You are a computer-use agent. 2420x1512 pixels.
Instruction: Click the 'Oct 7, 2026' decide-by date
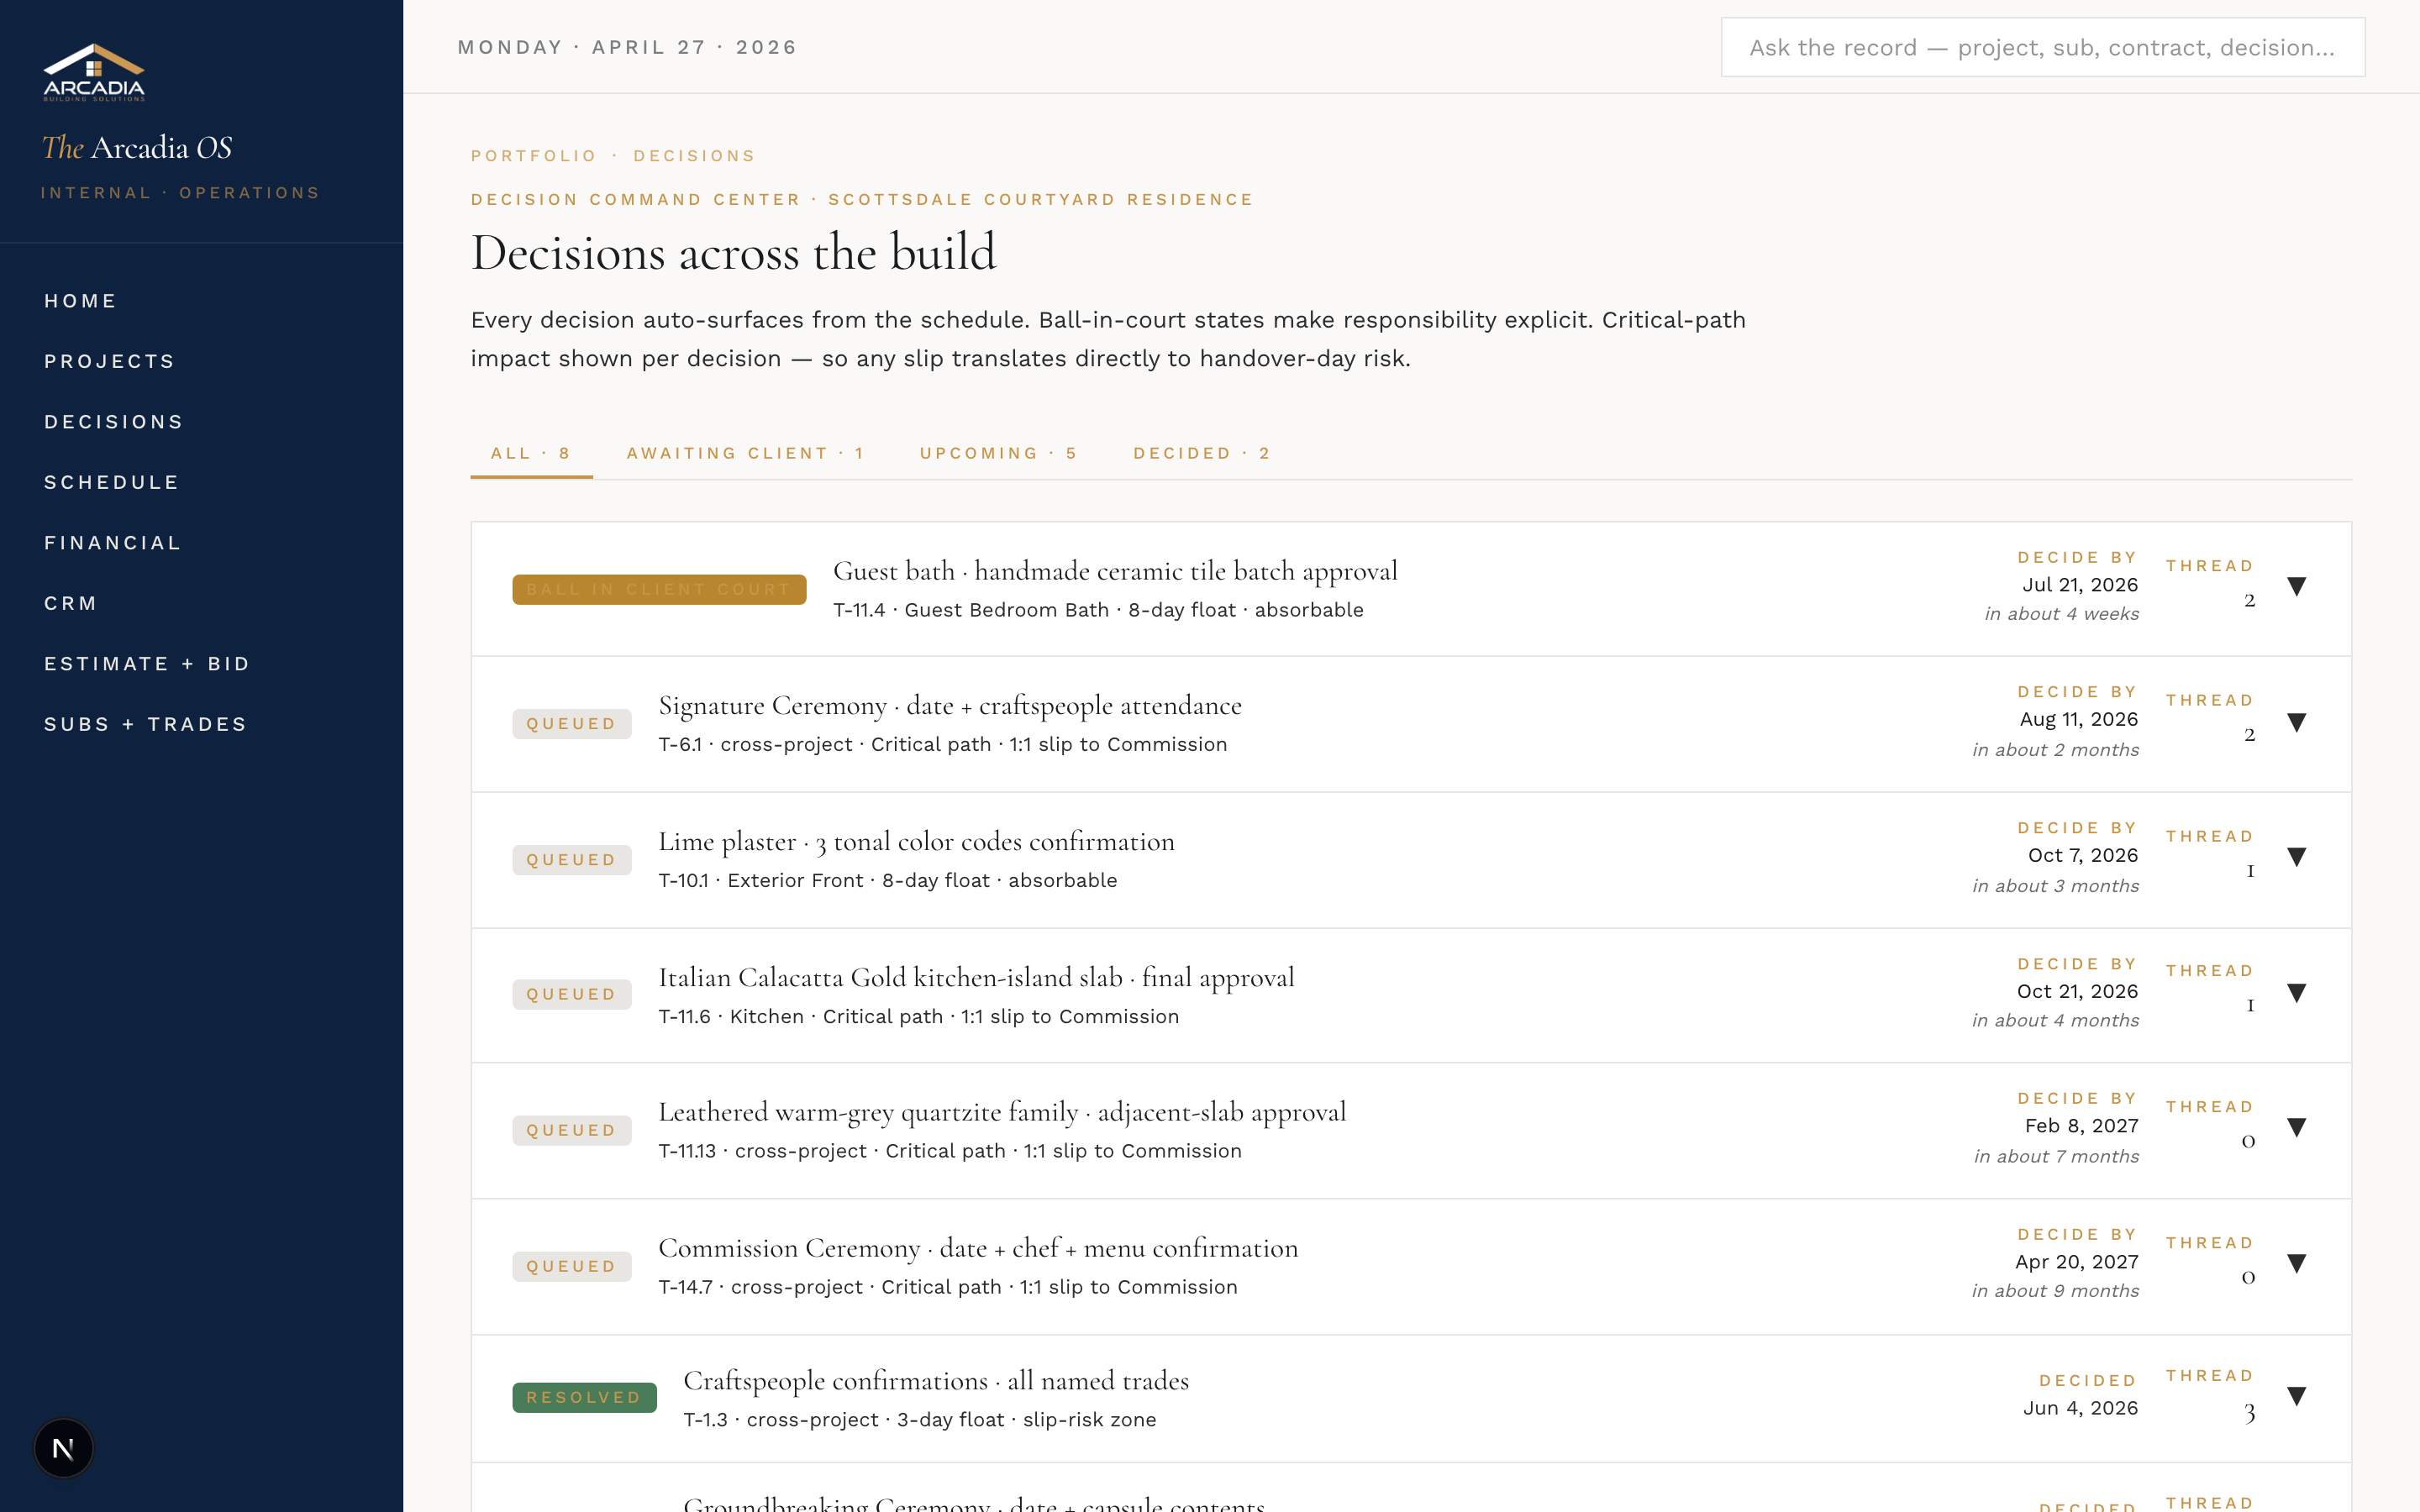click(2083, 856)
